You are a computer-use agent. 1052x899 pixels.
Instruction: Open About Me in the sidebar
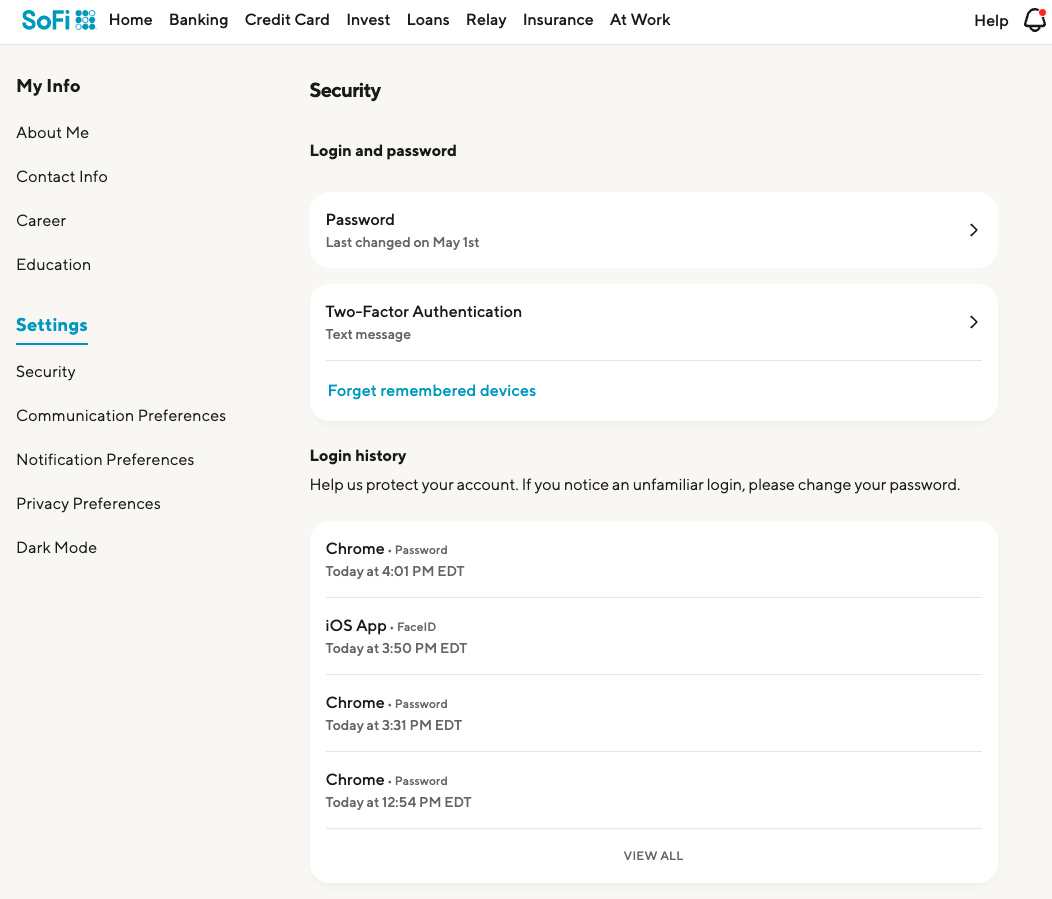[x=53, y=133]
